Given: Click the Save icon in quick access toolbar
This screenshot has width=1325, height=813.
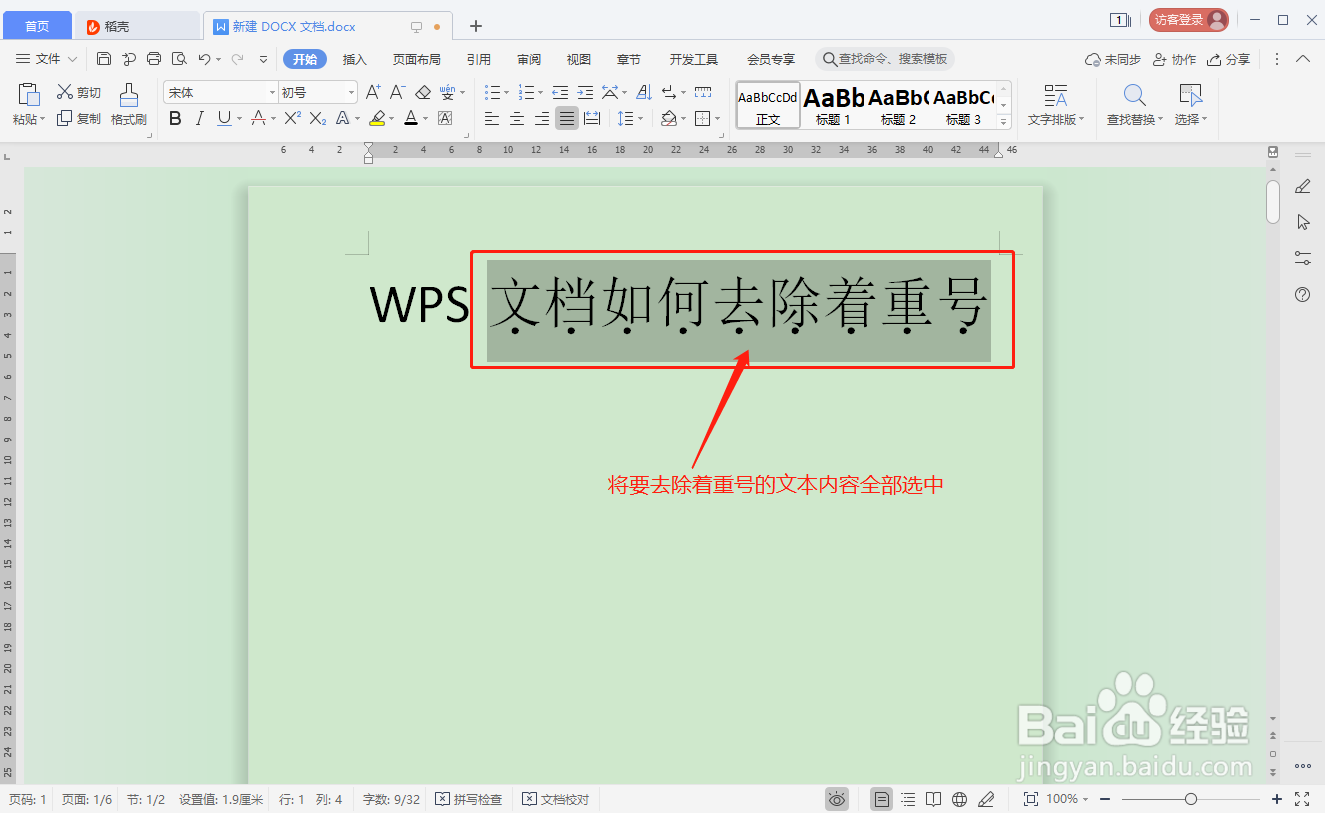Looking at the screenshot, I should coord(104,59).
